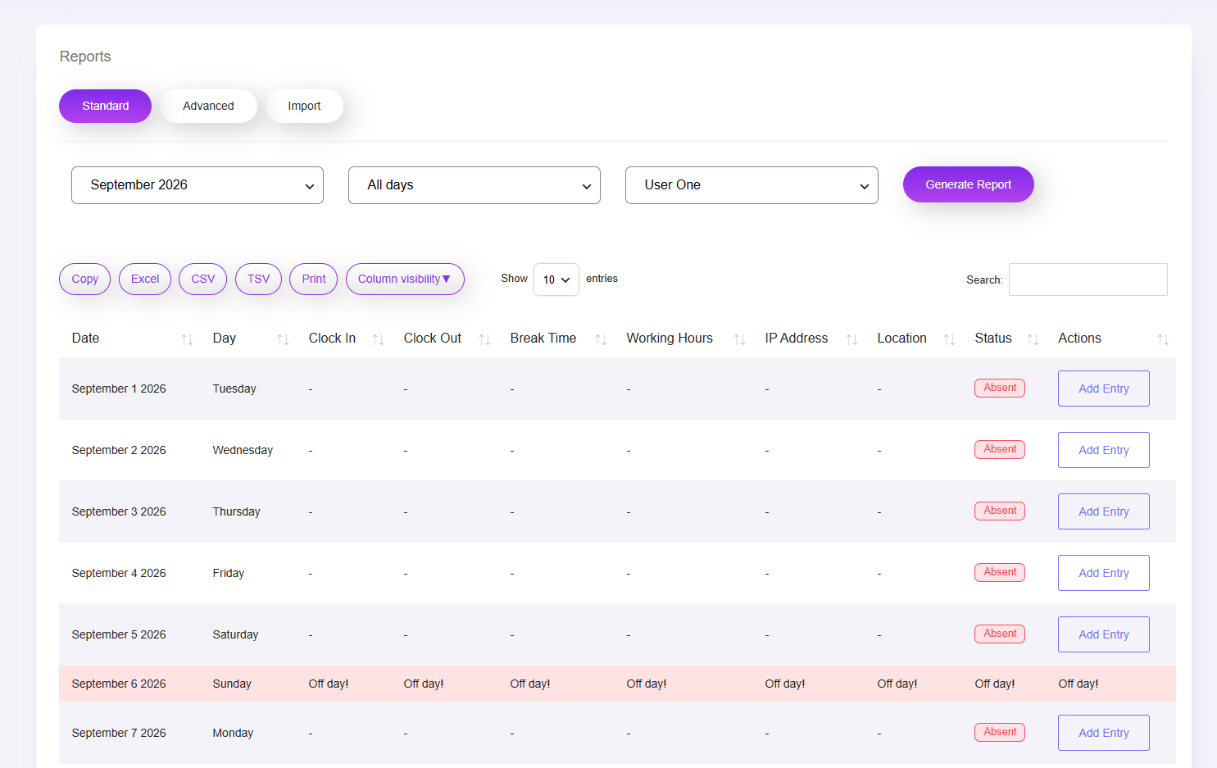Open the All days filter dropdown
The image size is (1217, 768).
474,185
